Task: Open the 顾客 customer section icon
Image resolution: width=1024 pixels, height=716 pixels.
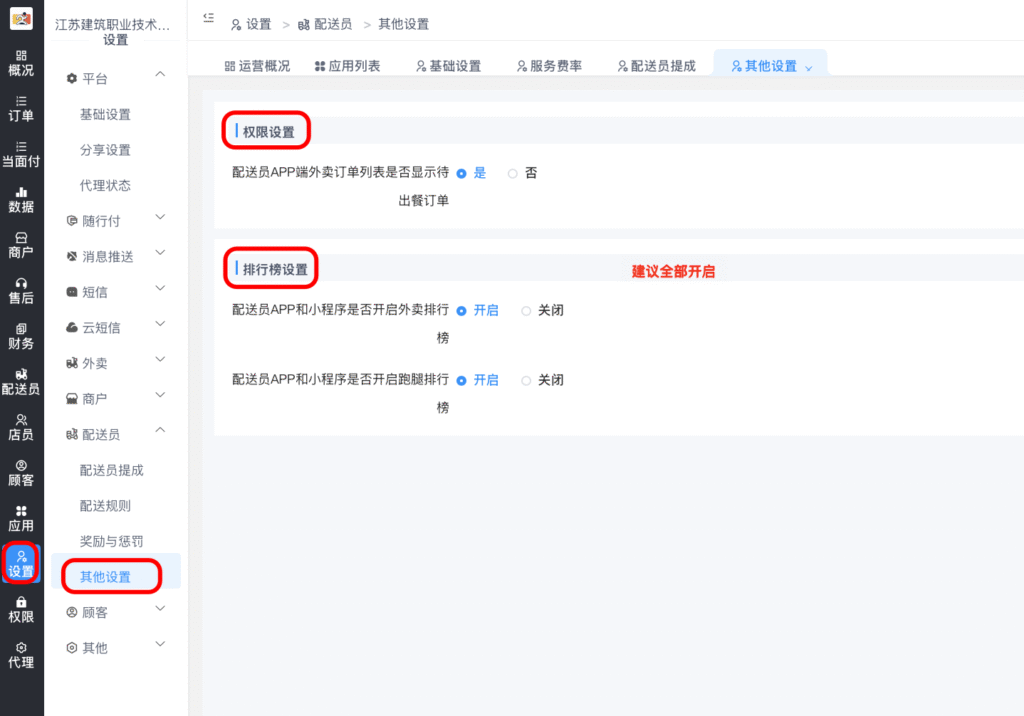Action: 21,470
